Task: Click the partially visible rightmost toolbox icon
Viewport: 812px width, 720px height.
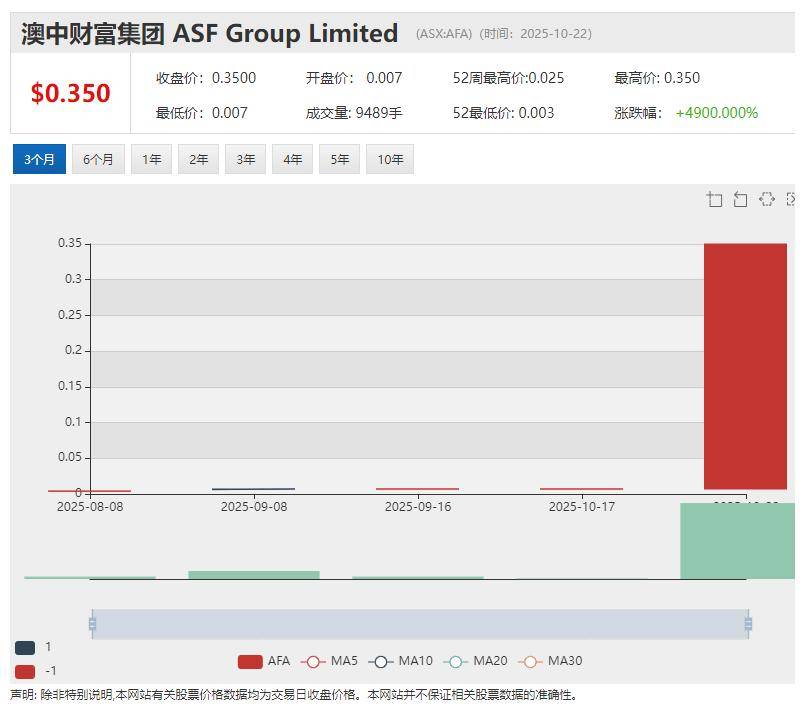Action: (791, 200)
